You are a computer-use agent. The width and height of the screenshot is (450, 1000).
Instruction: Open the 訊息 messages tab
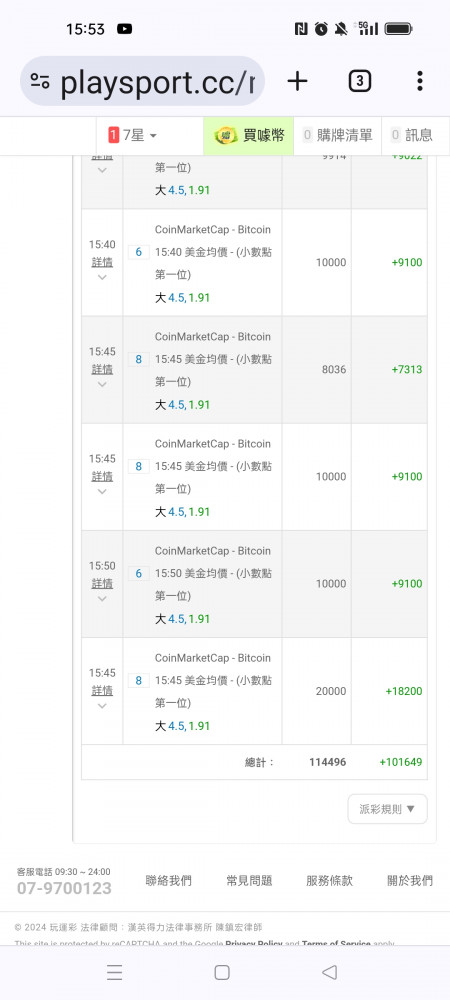(412, 135)
